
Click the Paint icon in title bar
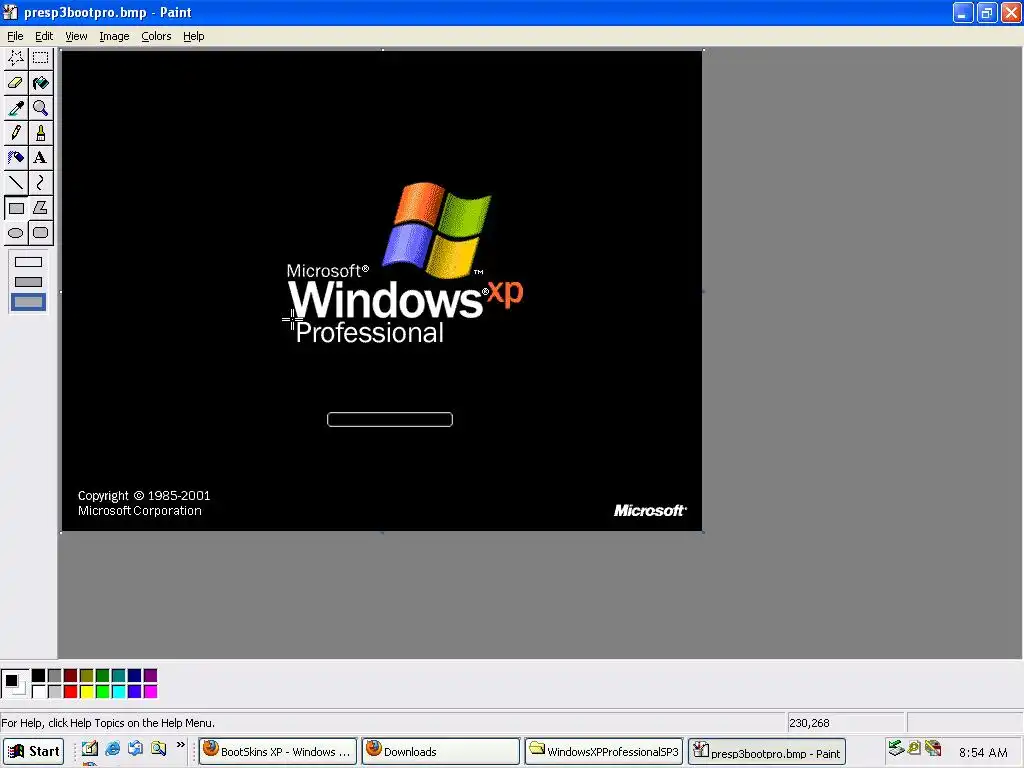[10, 12]
